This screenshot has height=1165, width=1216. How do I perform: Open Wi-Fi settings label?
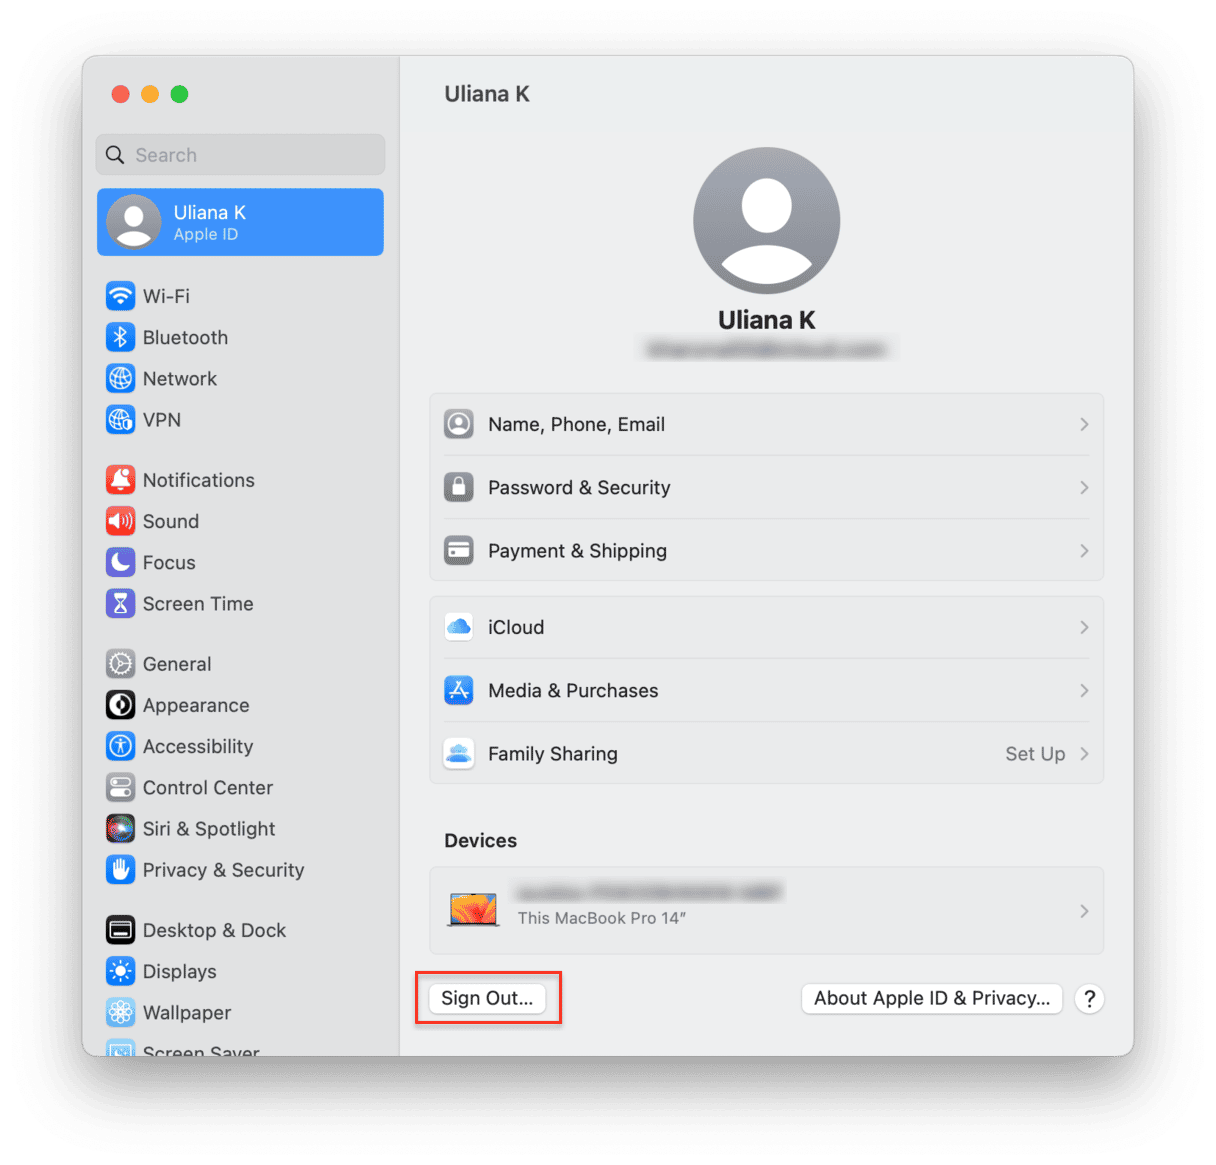point(166,296)
